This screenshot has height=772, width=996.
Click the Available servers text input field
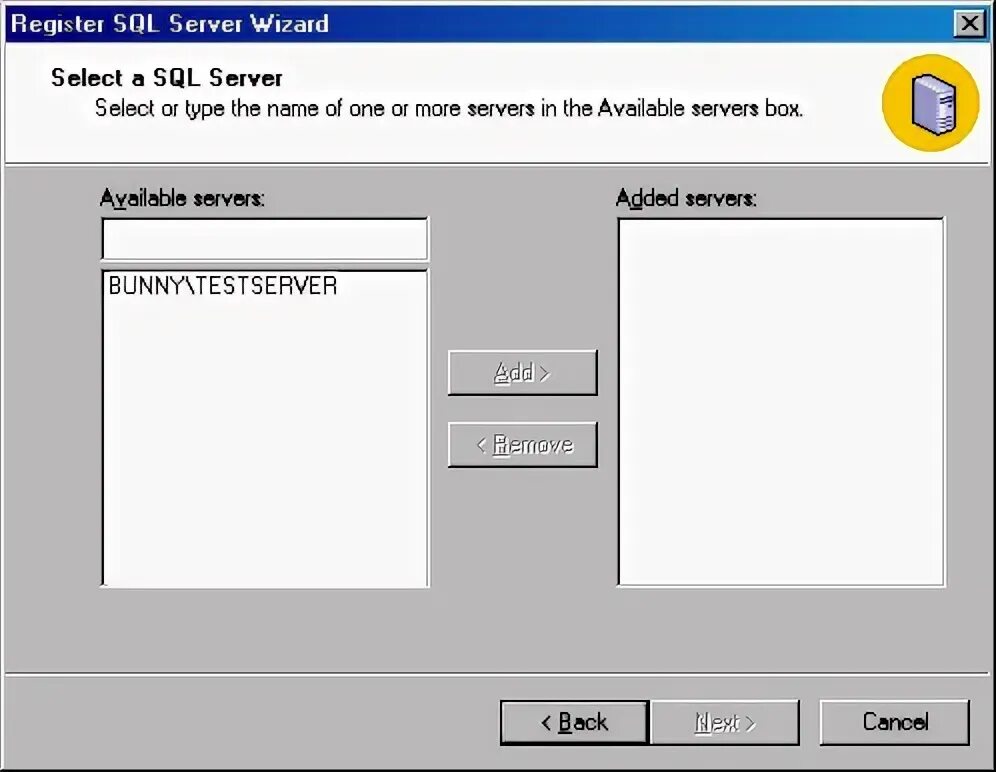(265, 239)
